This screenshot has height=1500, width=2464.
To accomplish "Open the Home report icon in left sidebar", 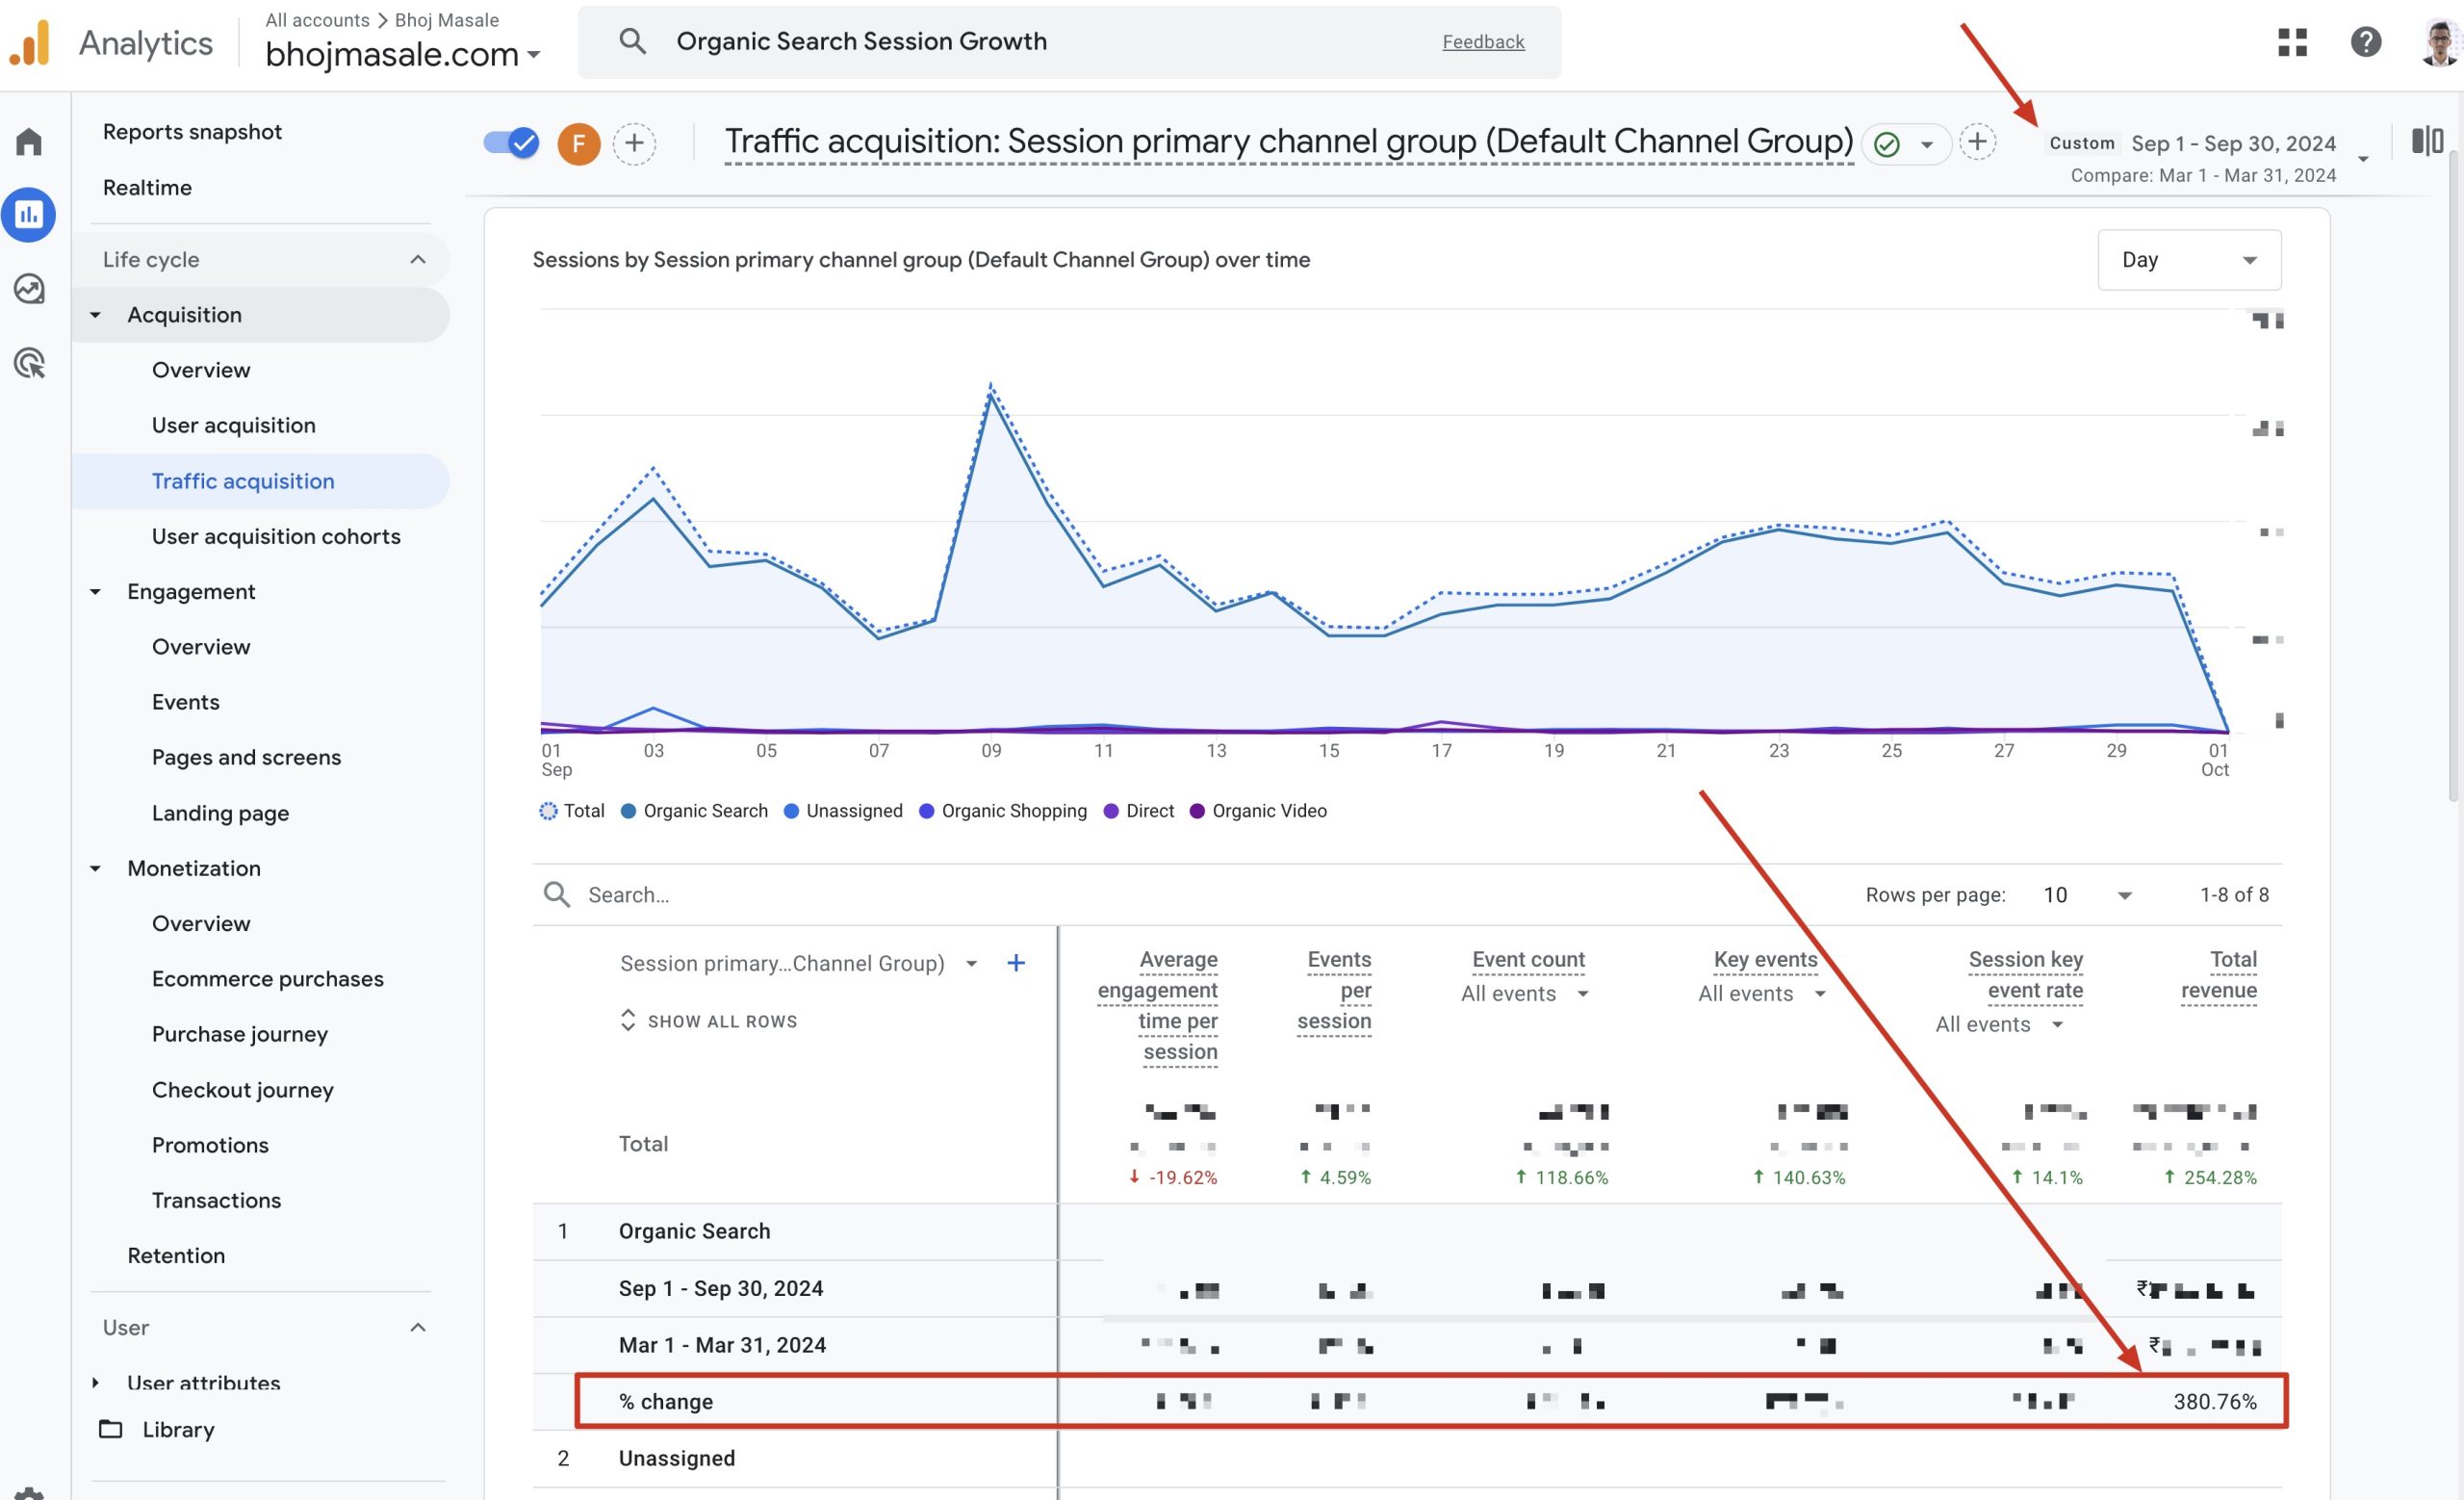I will coord(29,141).
